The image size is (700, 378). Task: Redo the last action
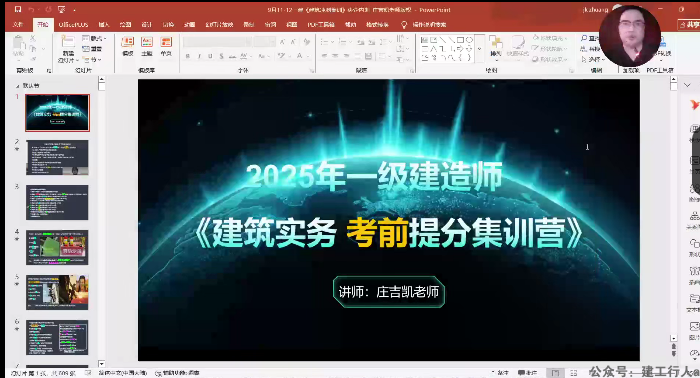[x=48, y=9]
